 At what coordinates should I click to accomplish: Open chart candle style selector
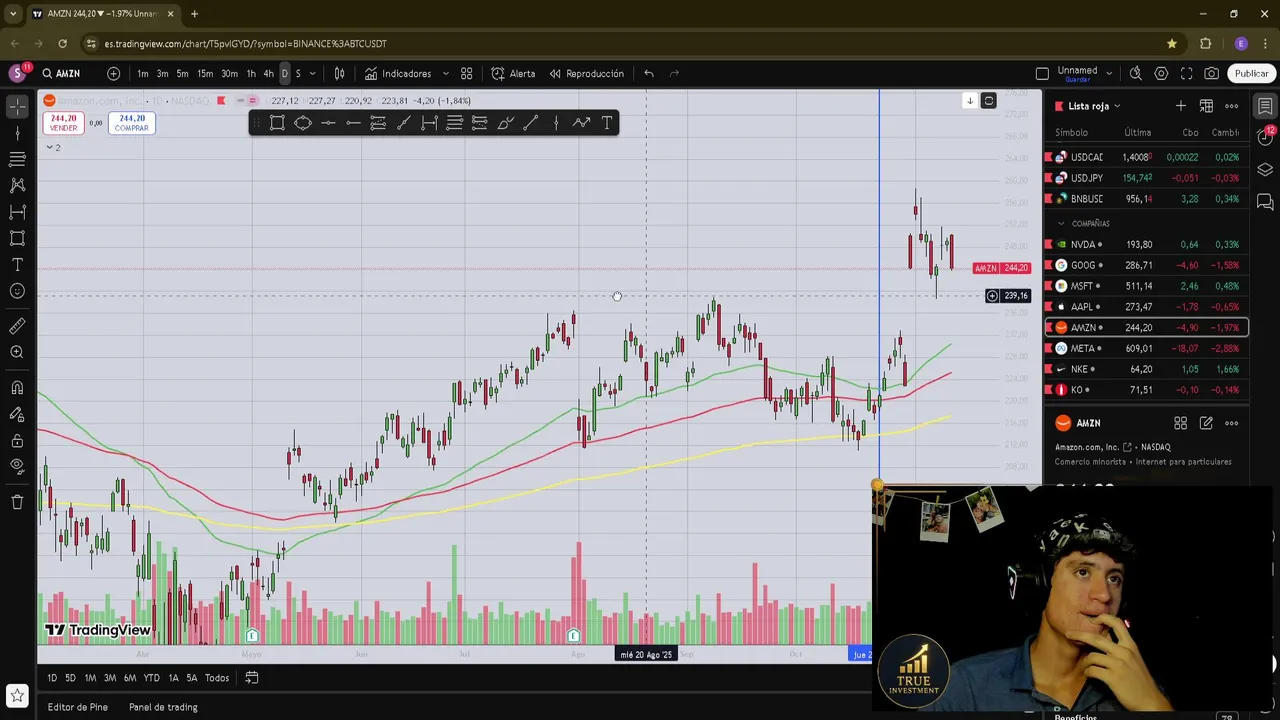(x=339, y=73)
